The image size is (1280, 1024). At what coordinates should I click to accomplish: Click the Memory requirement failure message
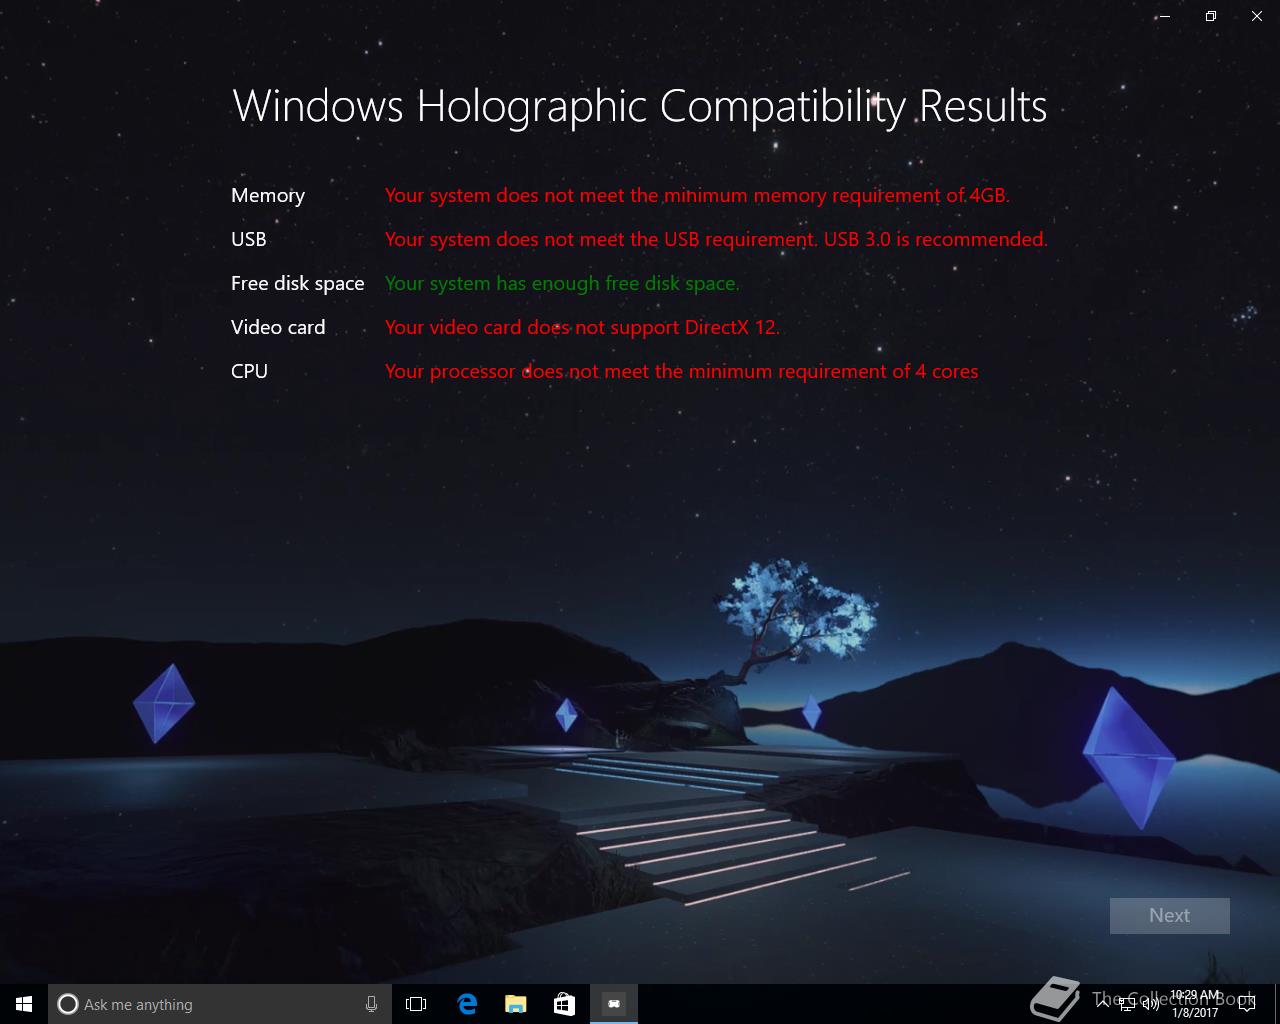pos(697,195)
